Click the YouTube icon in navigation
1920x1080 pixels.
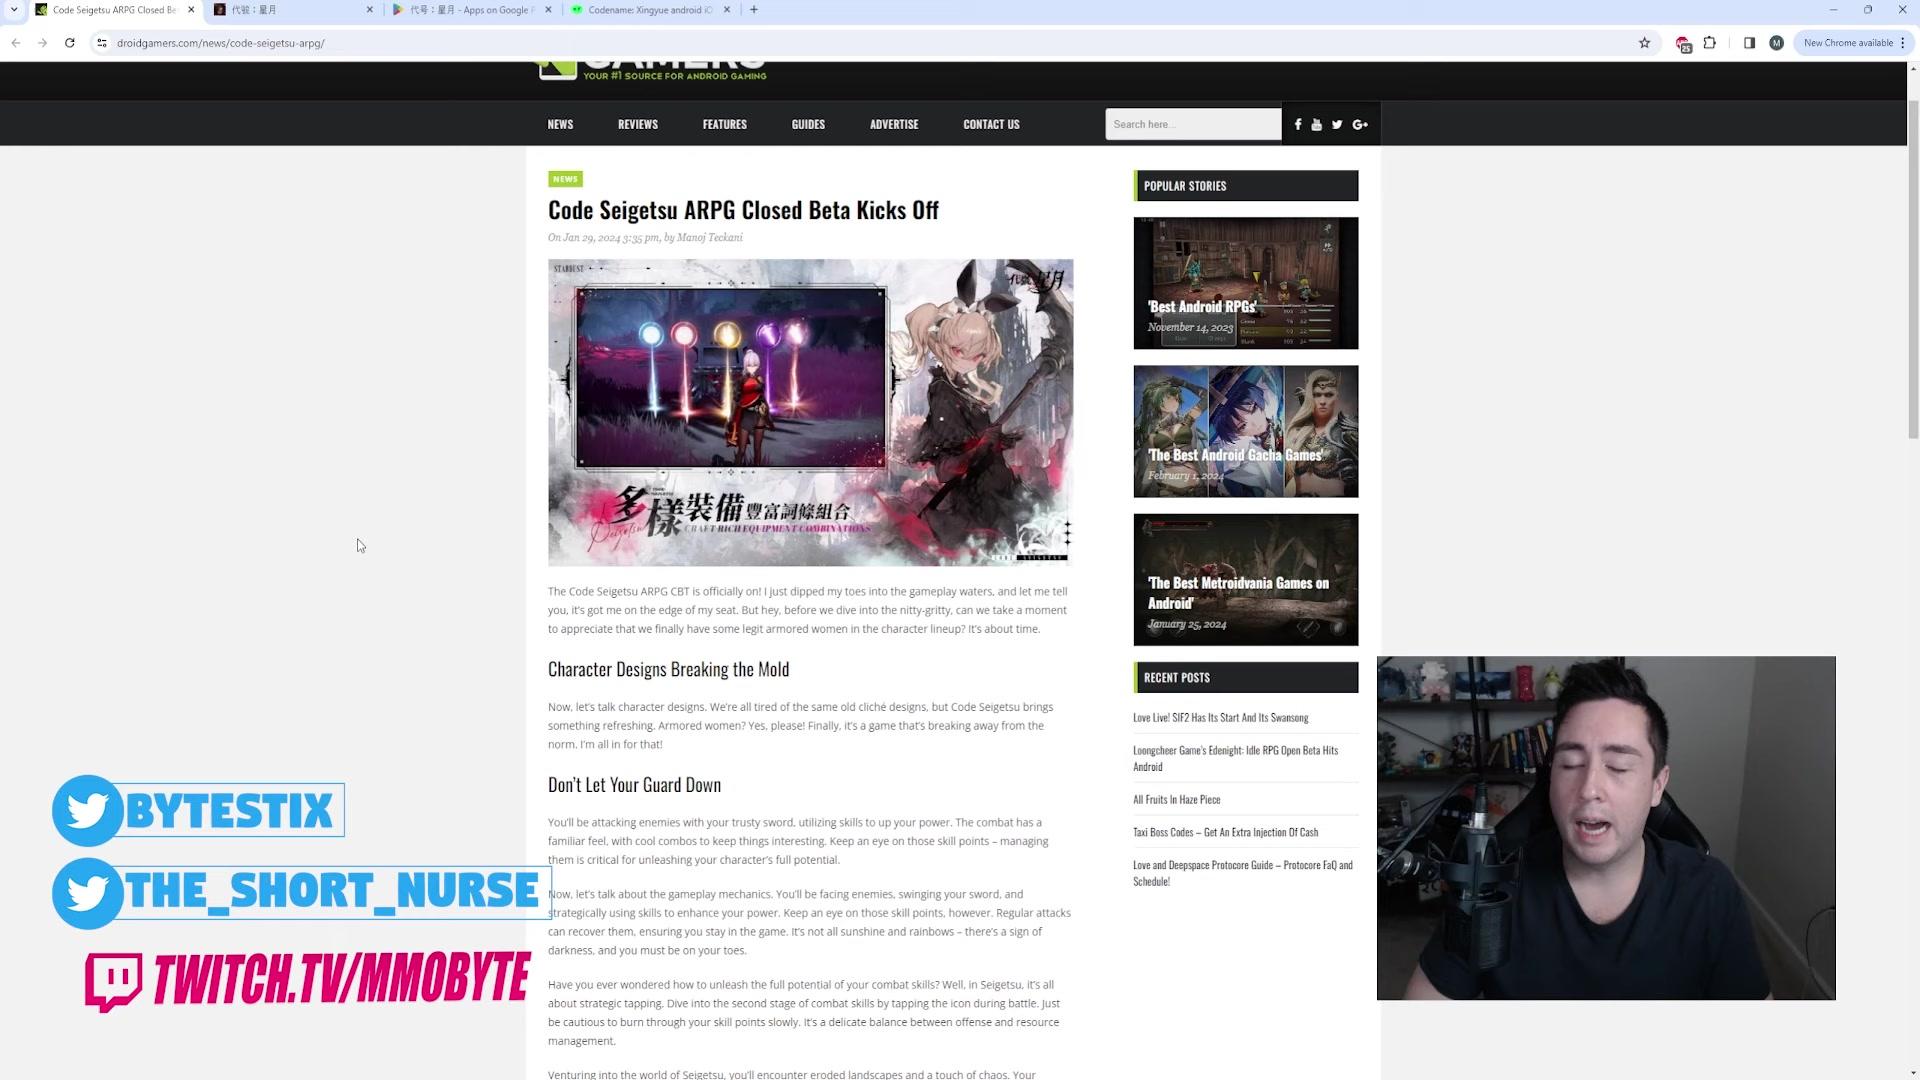point(1317,124)
